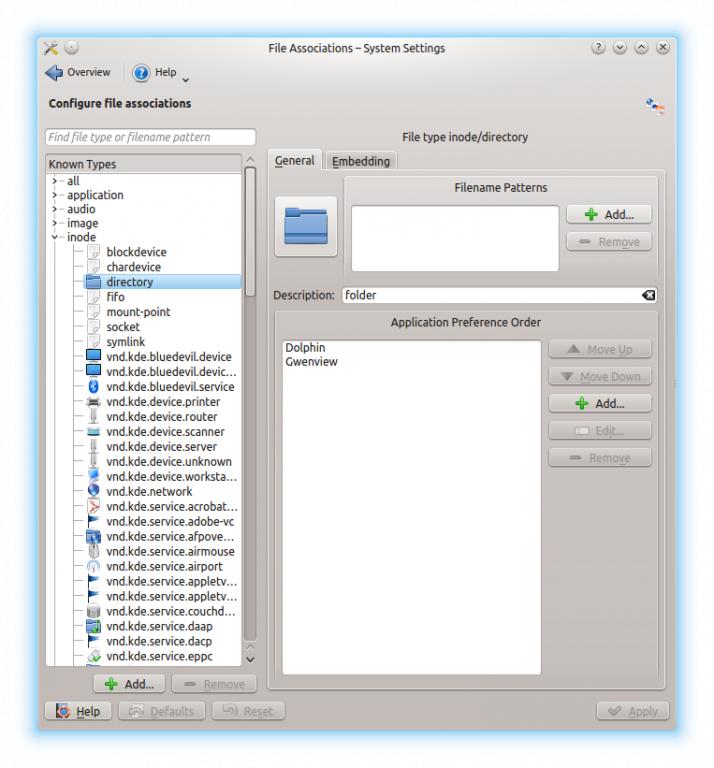This screenshot has width=714, height=768.
Task: Click the vnd.kde.device.workstation icon
Action: click(x=94, y=476)
